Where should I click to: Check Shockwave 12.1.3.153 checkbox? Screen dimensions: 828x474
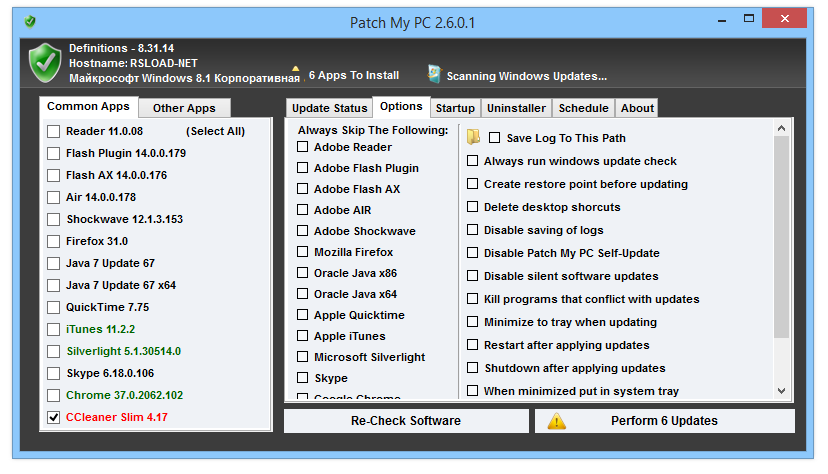coord(53,220)
